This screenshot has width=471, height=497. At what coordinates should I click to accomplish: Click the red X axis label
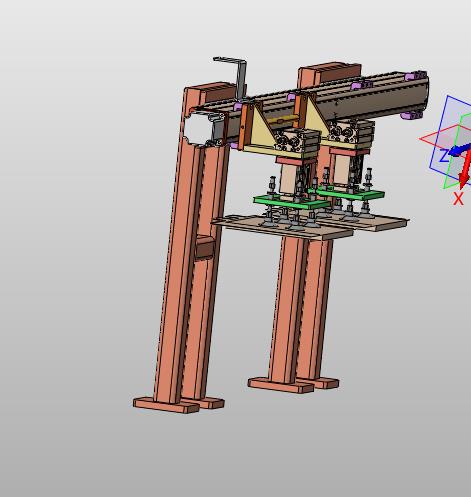[x=458, y=199]
